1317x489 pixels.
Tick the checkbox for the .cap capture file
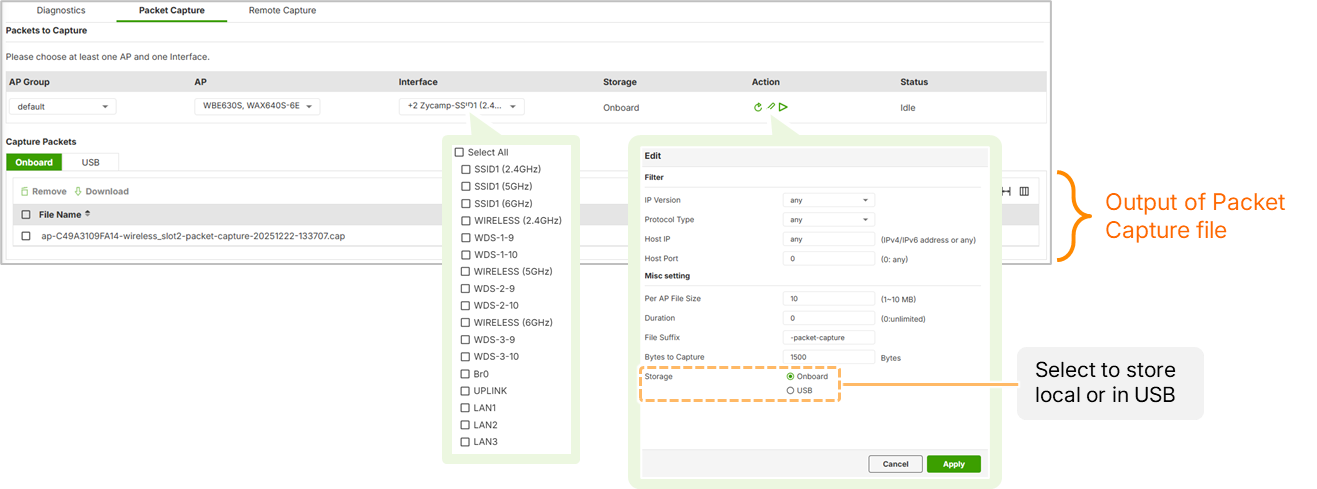(26, 236)
